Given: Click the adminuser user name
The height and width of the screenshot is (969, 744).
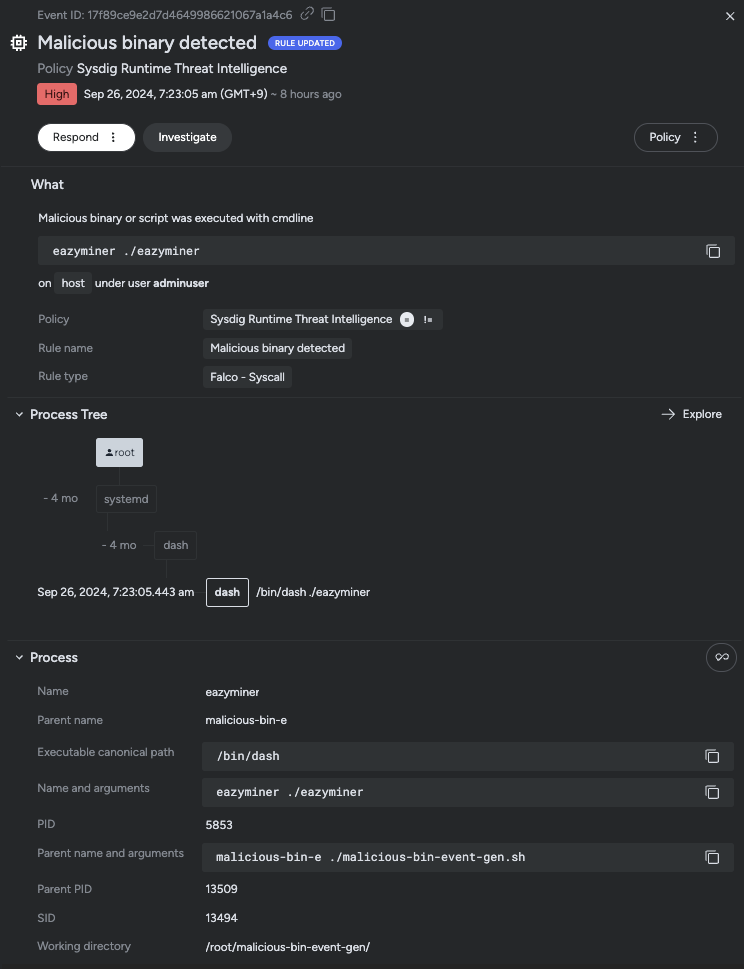Looking at the screenshot, I should pos(181,283).
